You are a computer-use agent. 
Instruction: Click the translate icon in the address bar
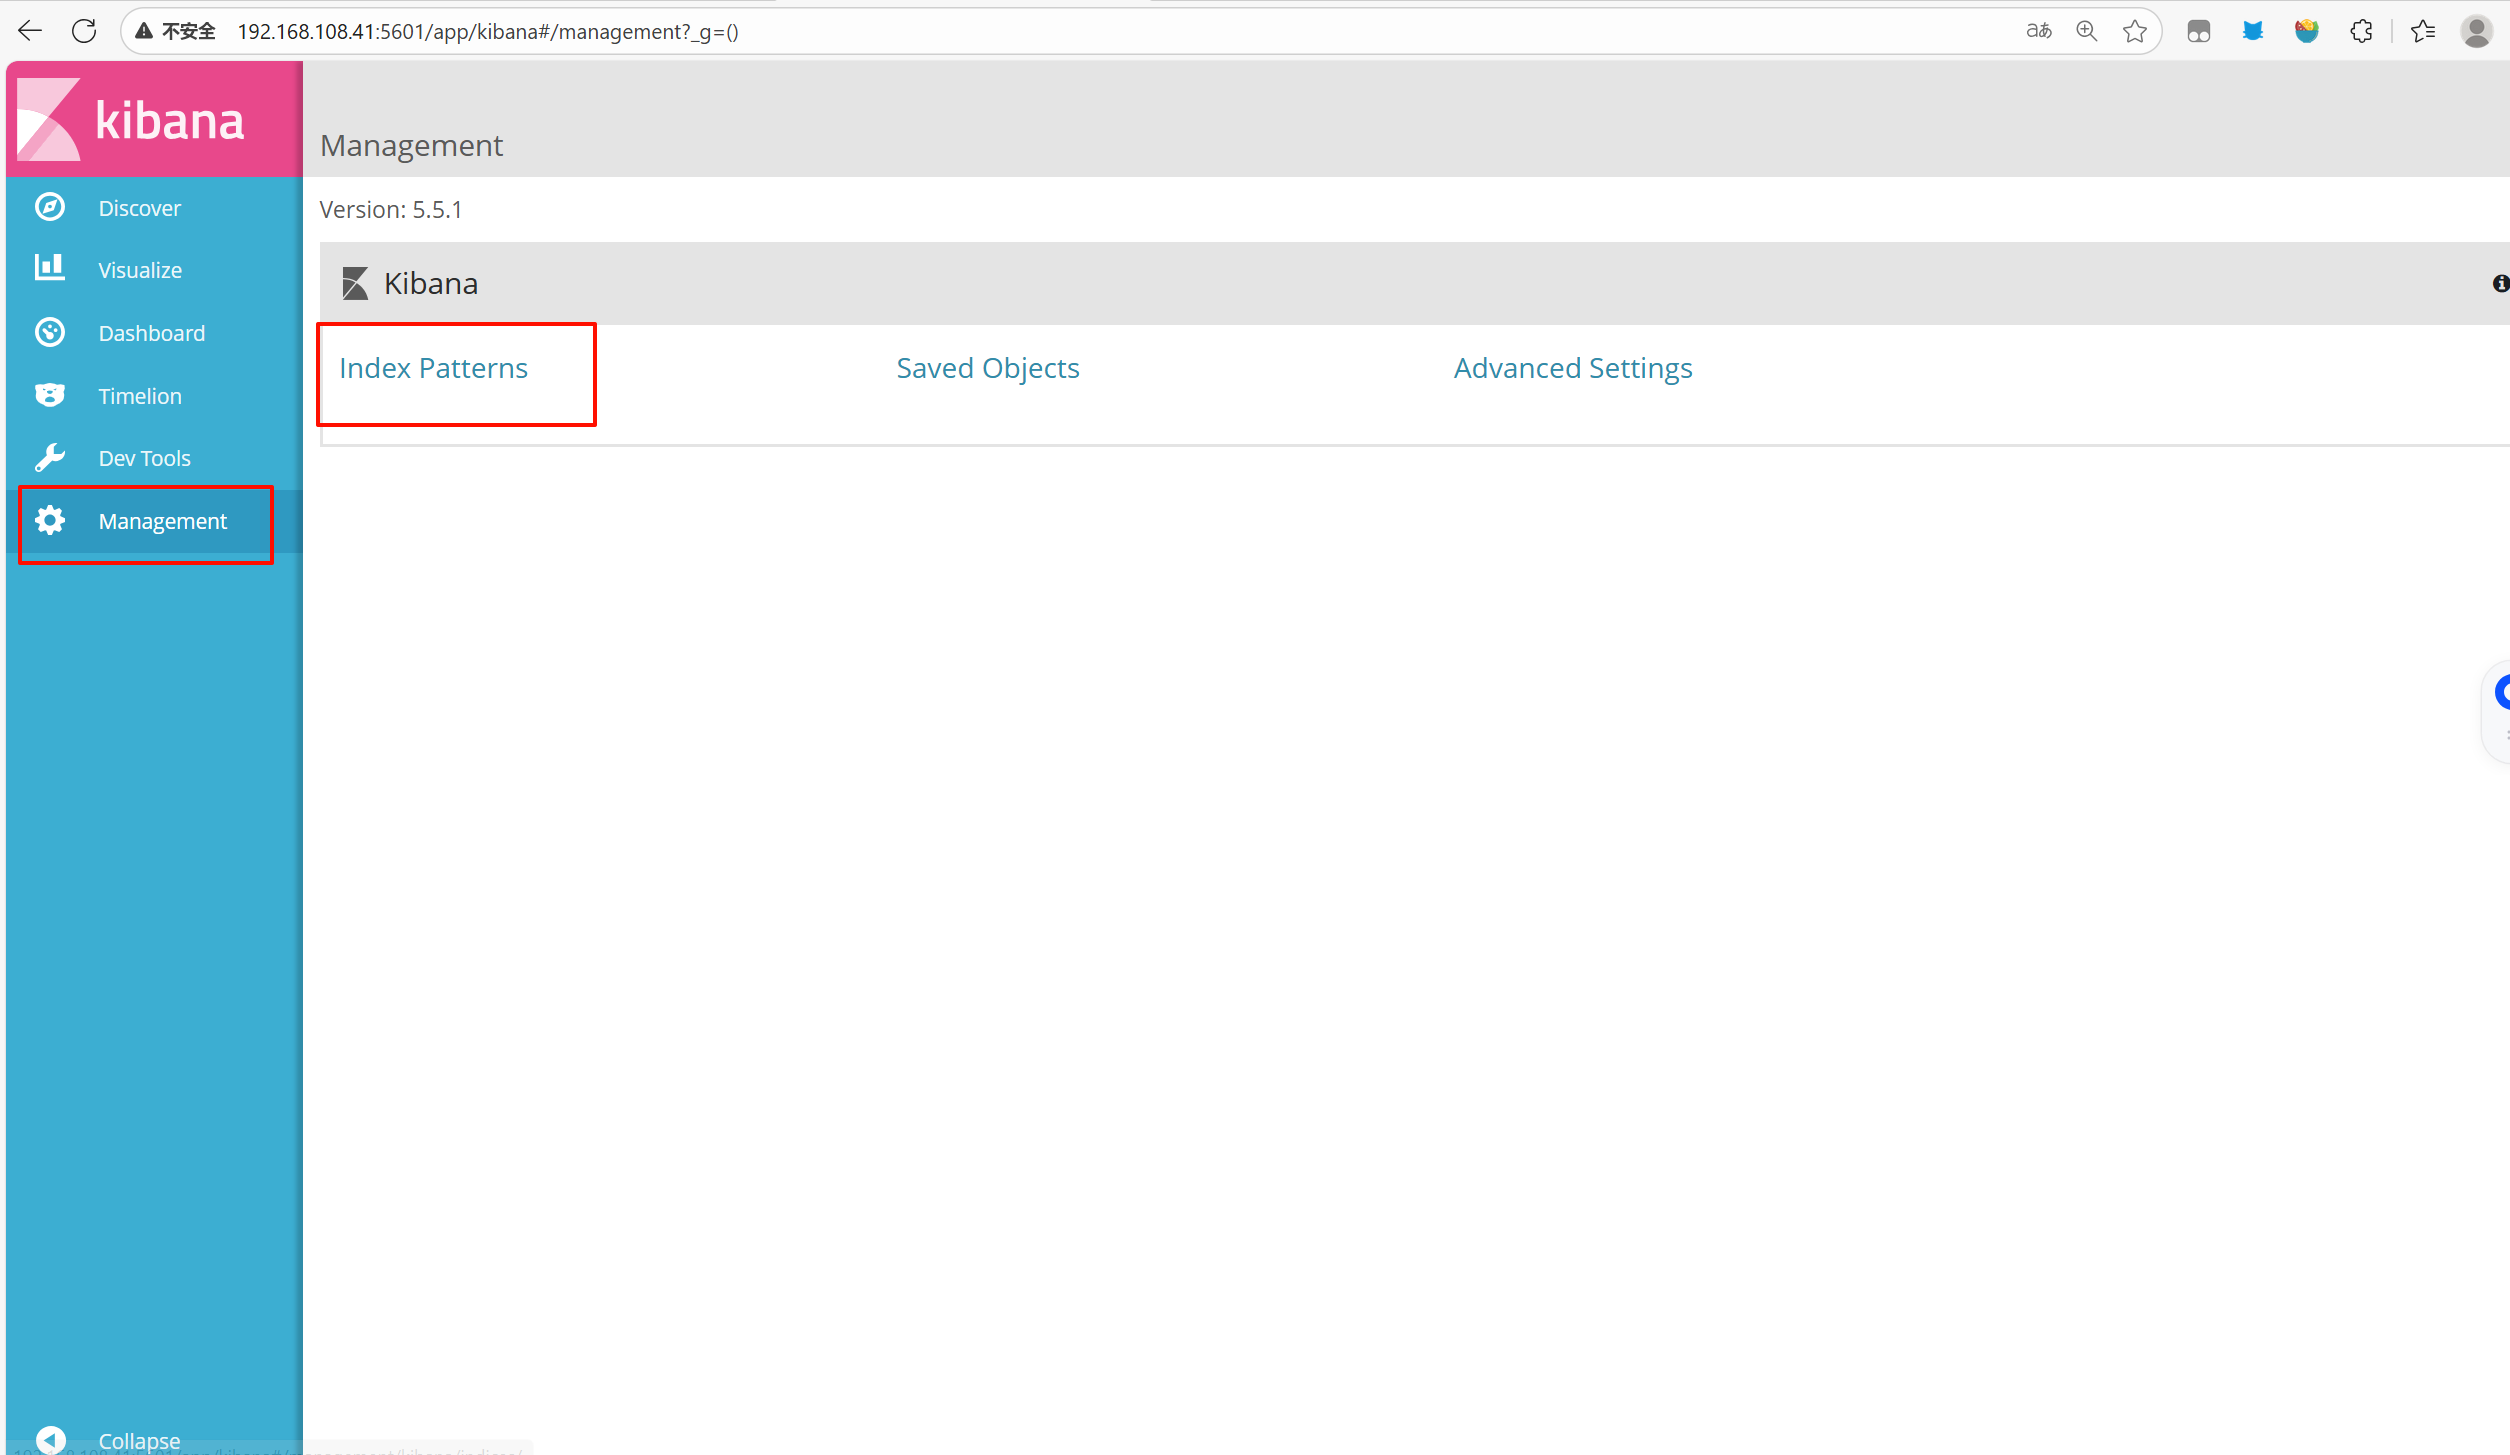2039,31
